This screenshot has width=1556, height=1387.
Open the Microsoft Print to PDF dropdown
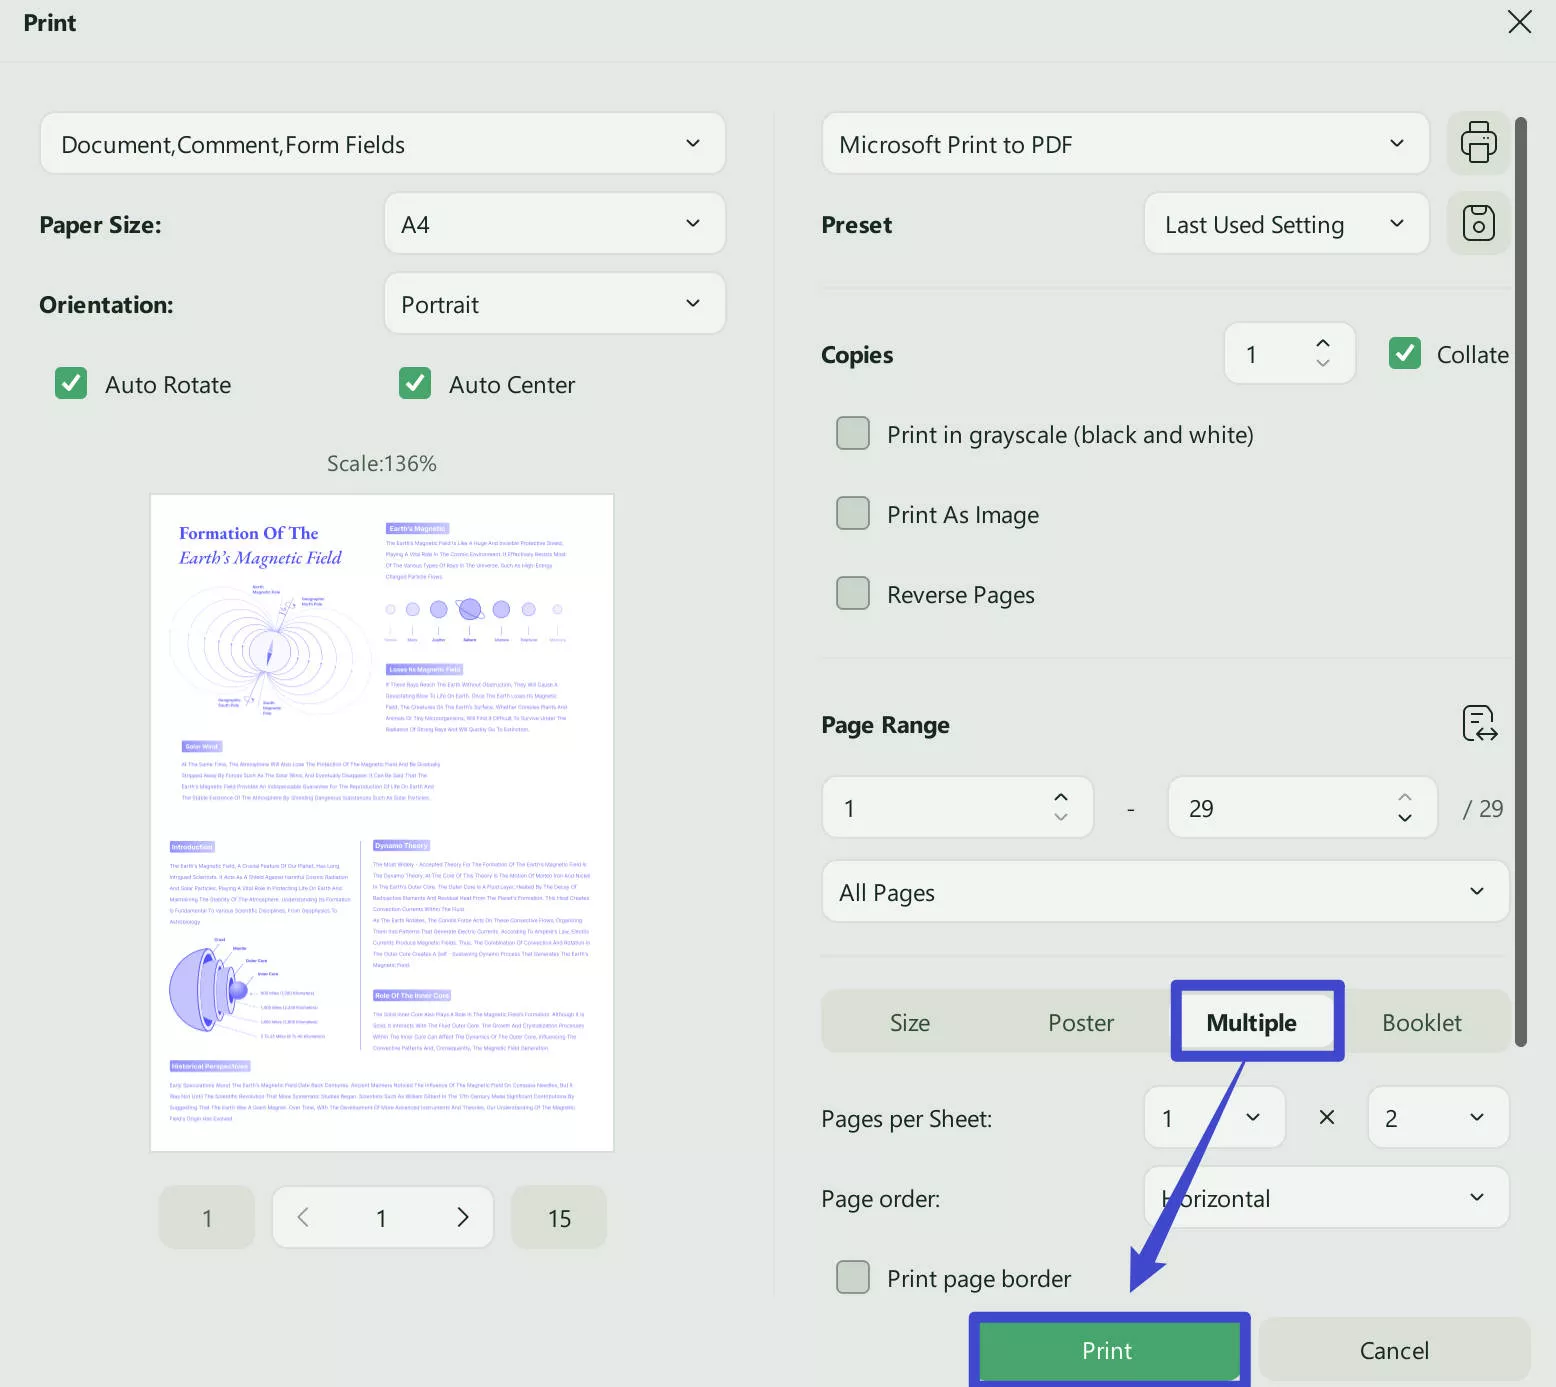click(x=1126, y=144)
